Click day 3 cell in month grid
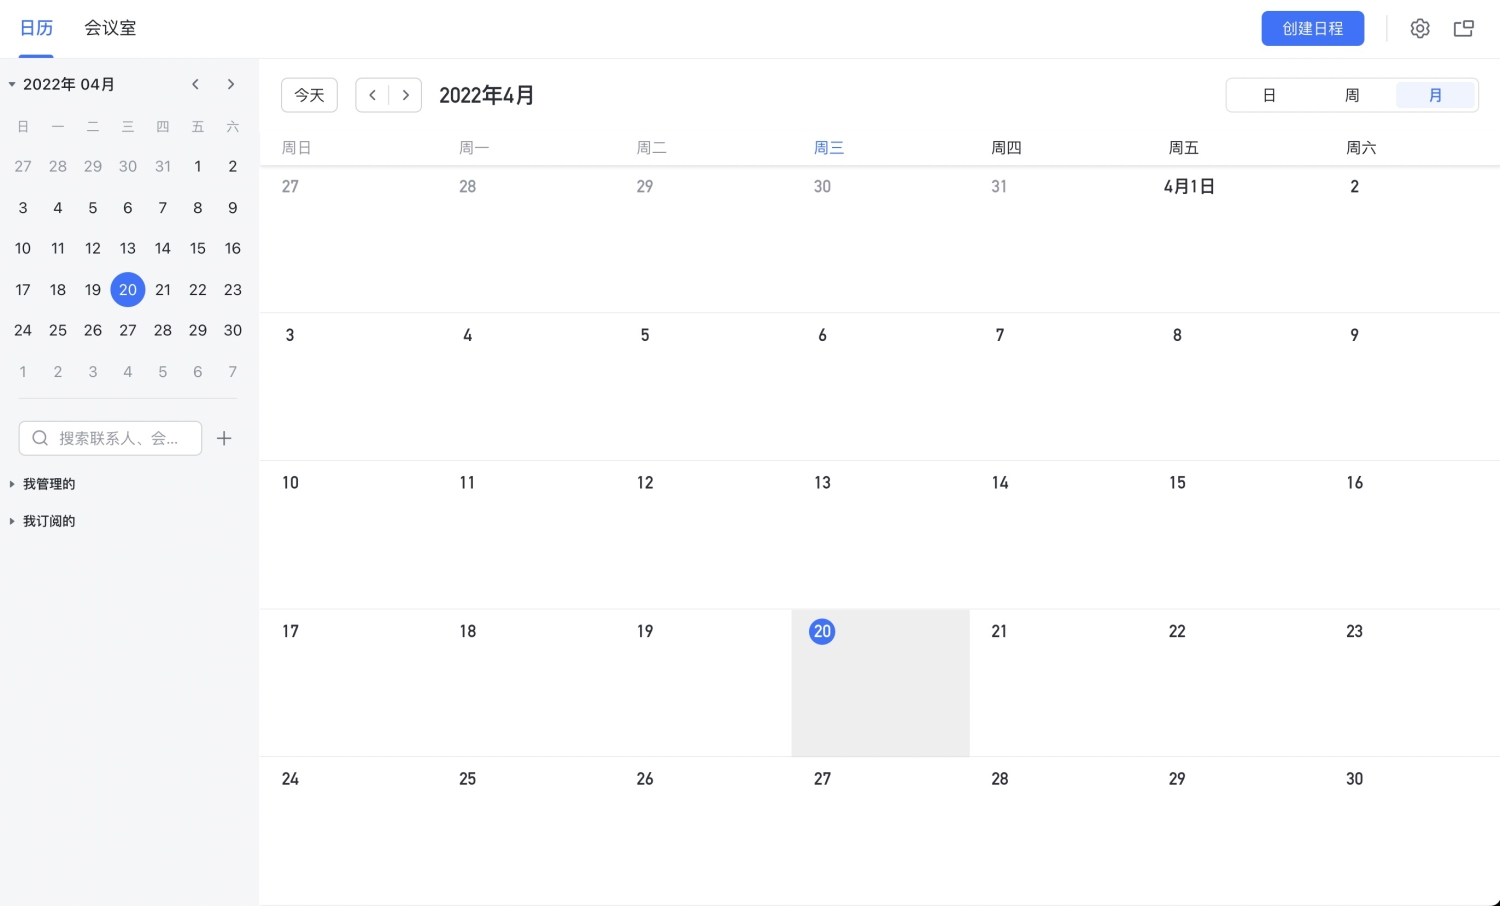Image resolution: width=1500 pixels, height=906 pixels. [x=348, y=387]
